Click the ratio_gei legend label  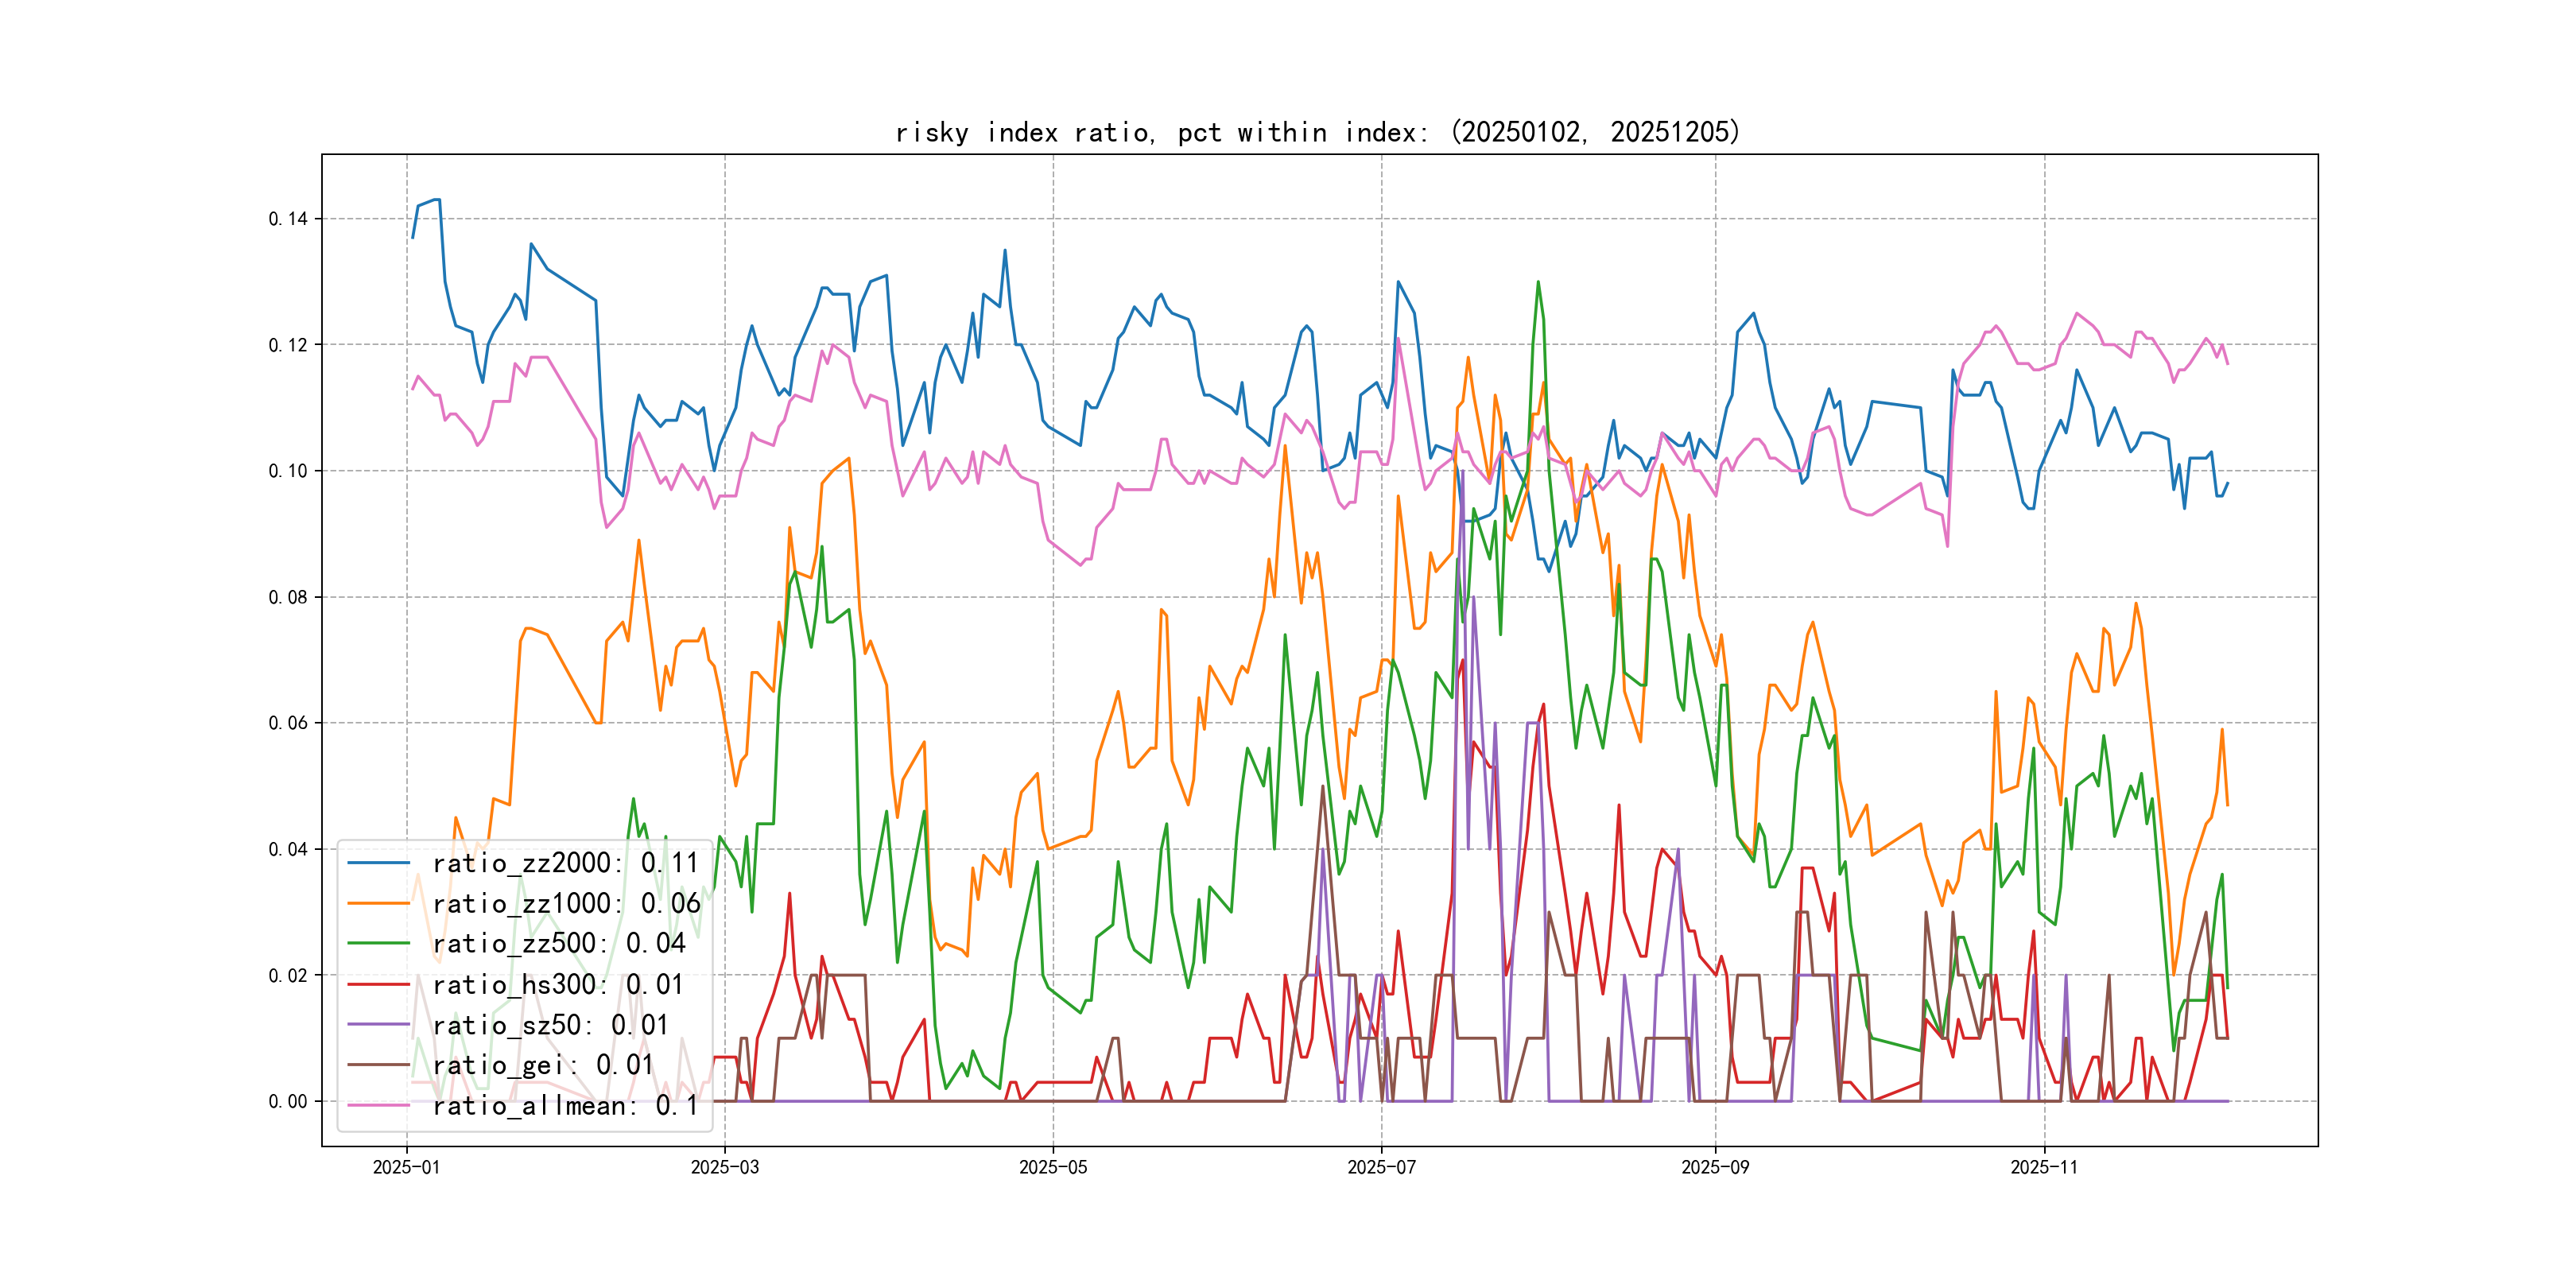(x=542, y=1065)
